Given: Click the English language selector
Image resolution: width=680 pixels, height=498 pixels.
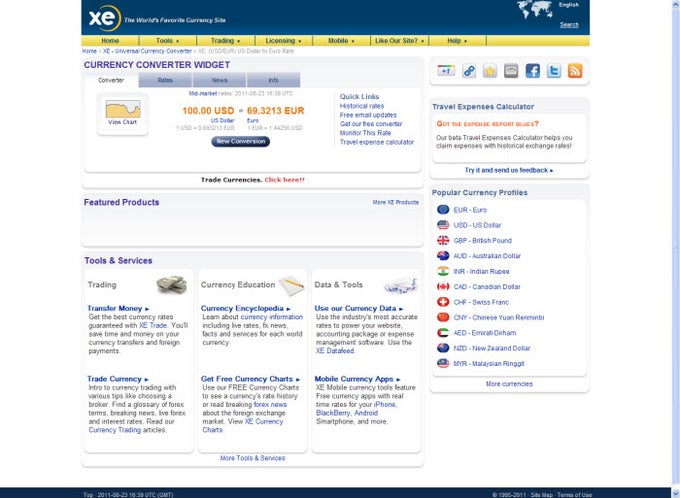Looking at the screenshot, I should [569, 5].
